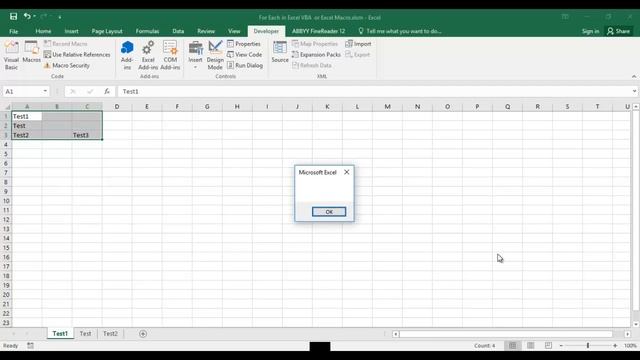Open control Properties
Image resolution: width=640 pixels, height=360 pixels.
(244, 44)
